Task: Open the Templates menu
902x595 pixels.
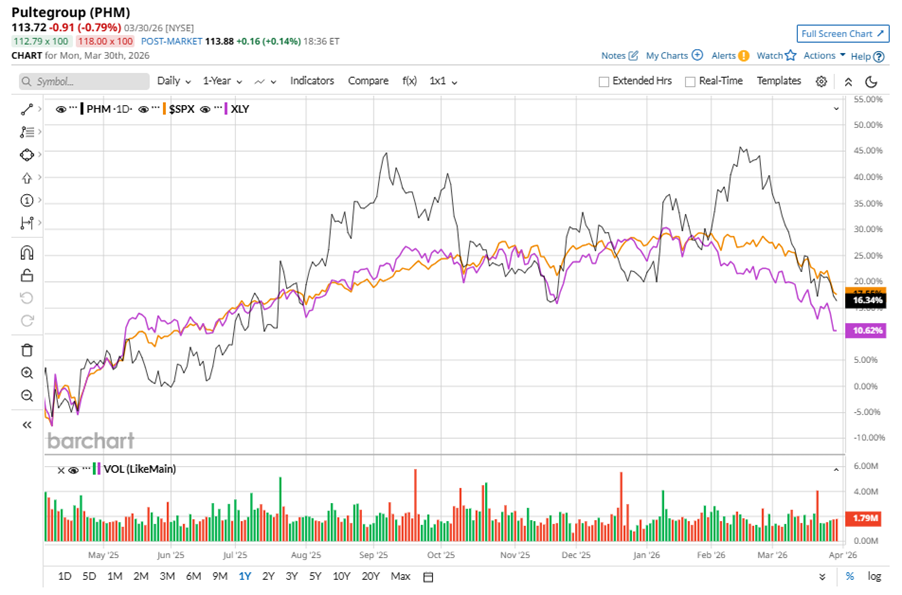Action: [x=779, y=81]
